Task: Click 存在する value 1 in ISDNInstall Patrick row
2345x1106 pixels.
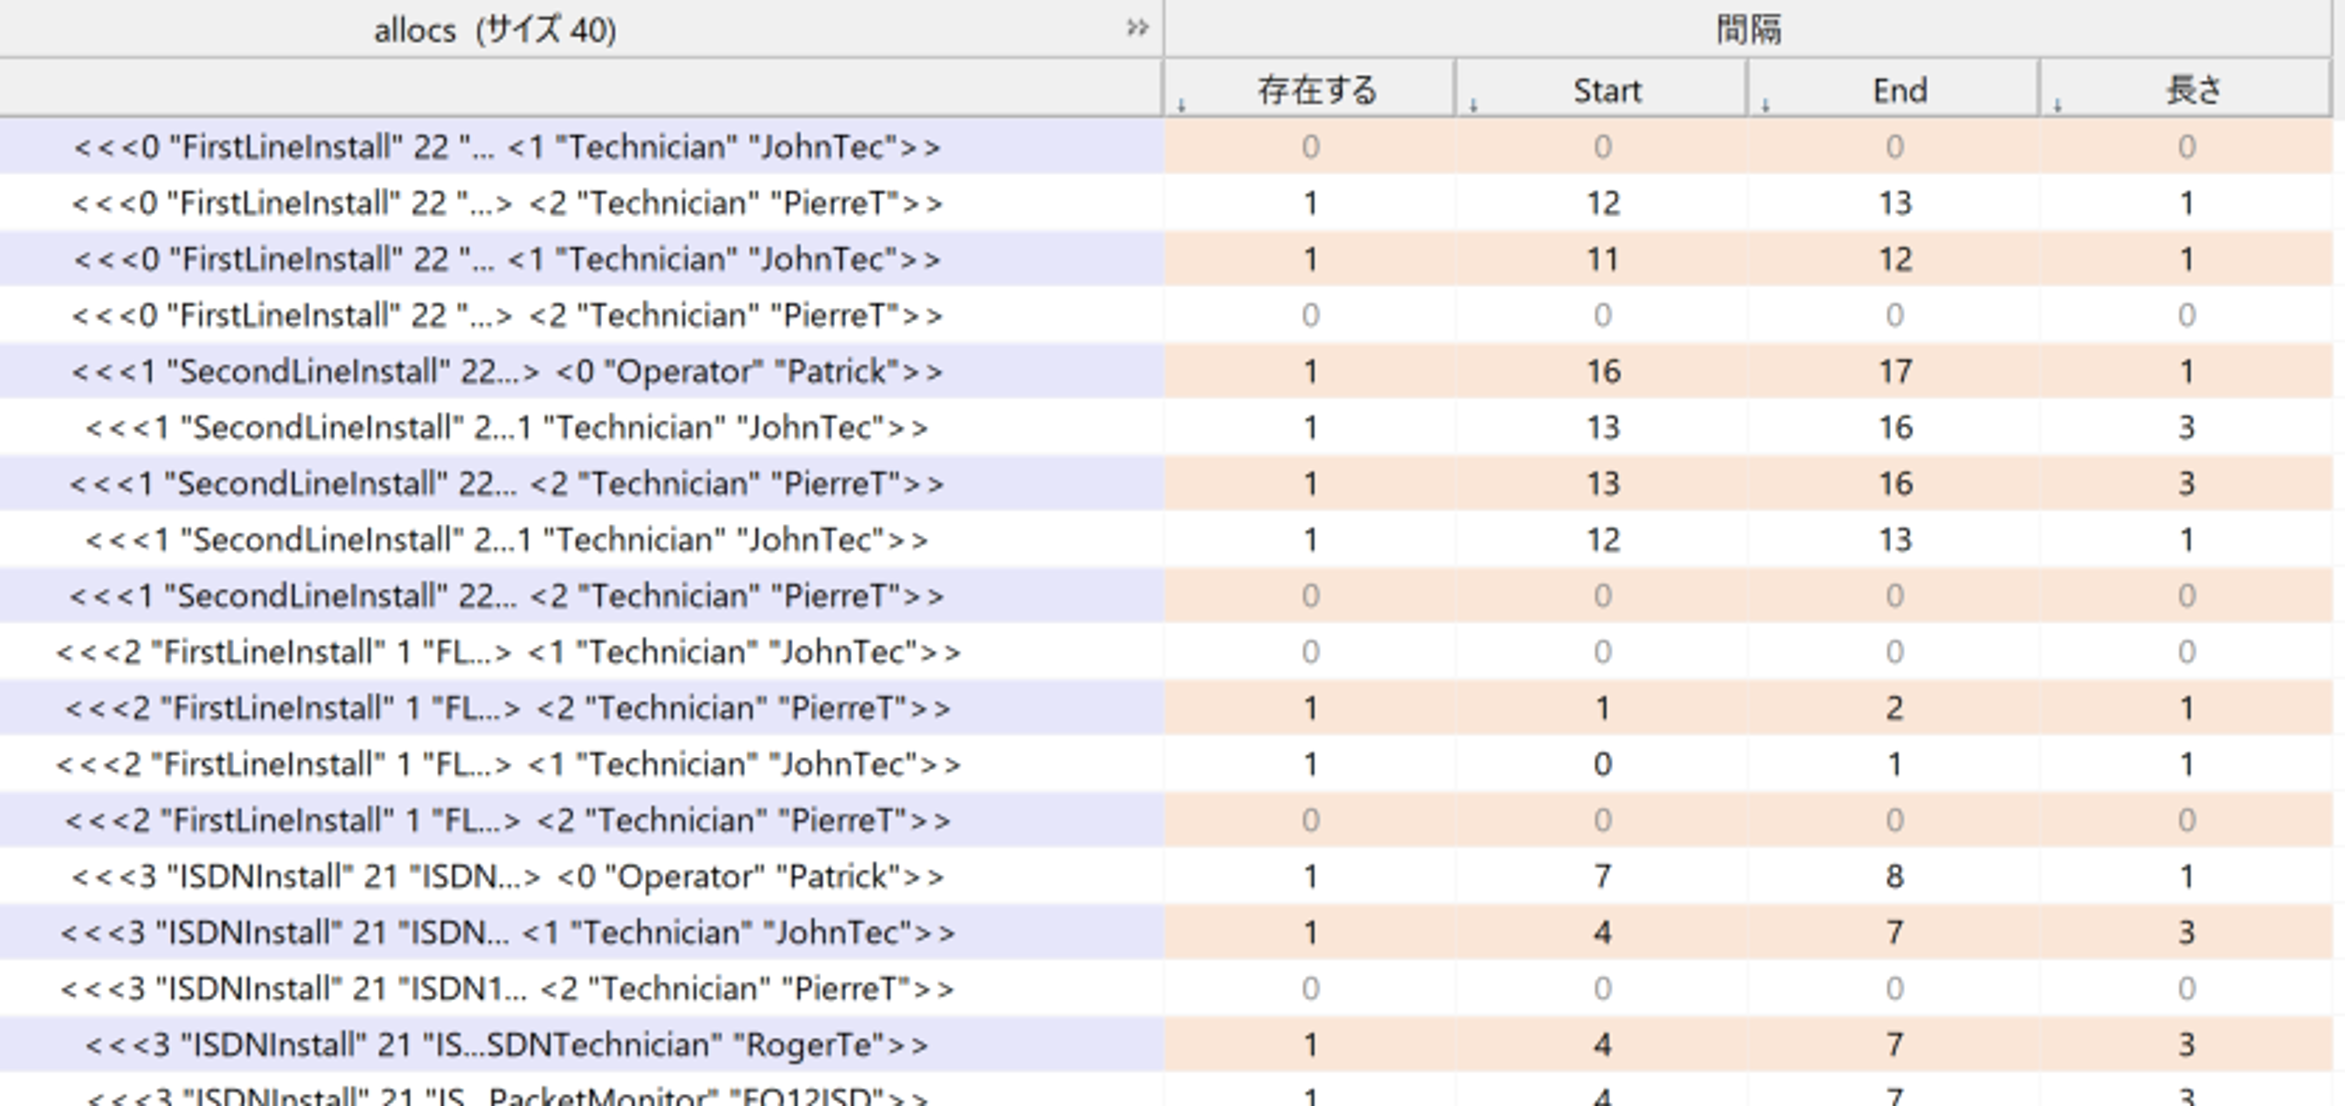Action: [x=1310, y=876]
